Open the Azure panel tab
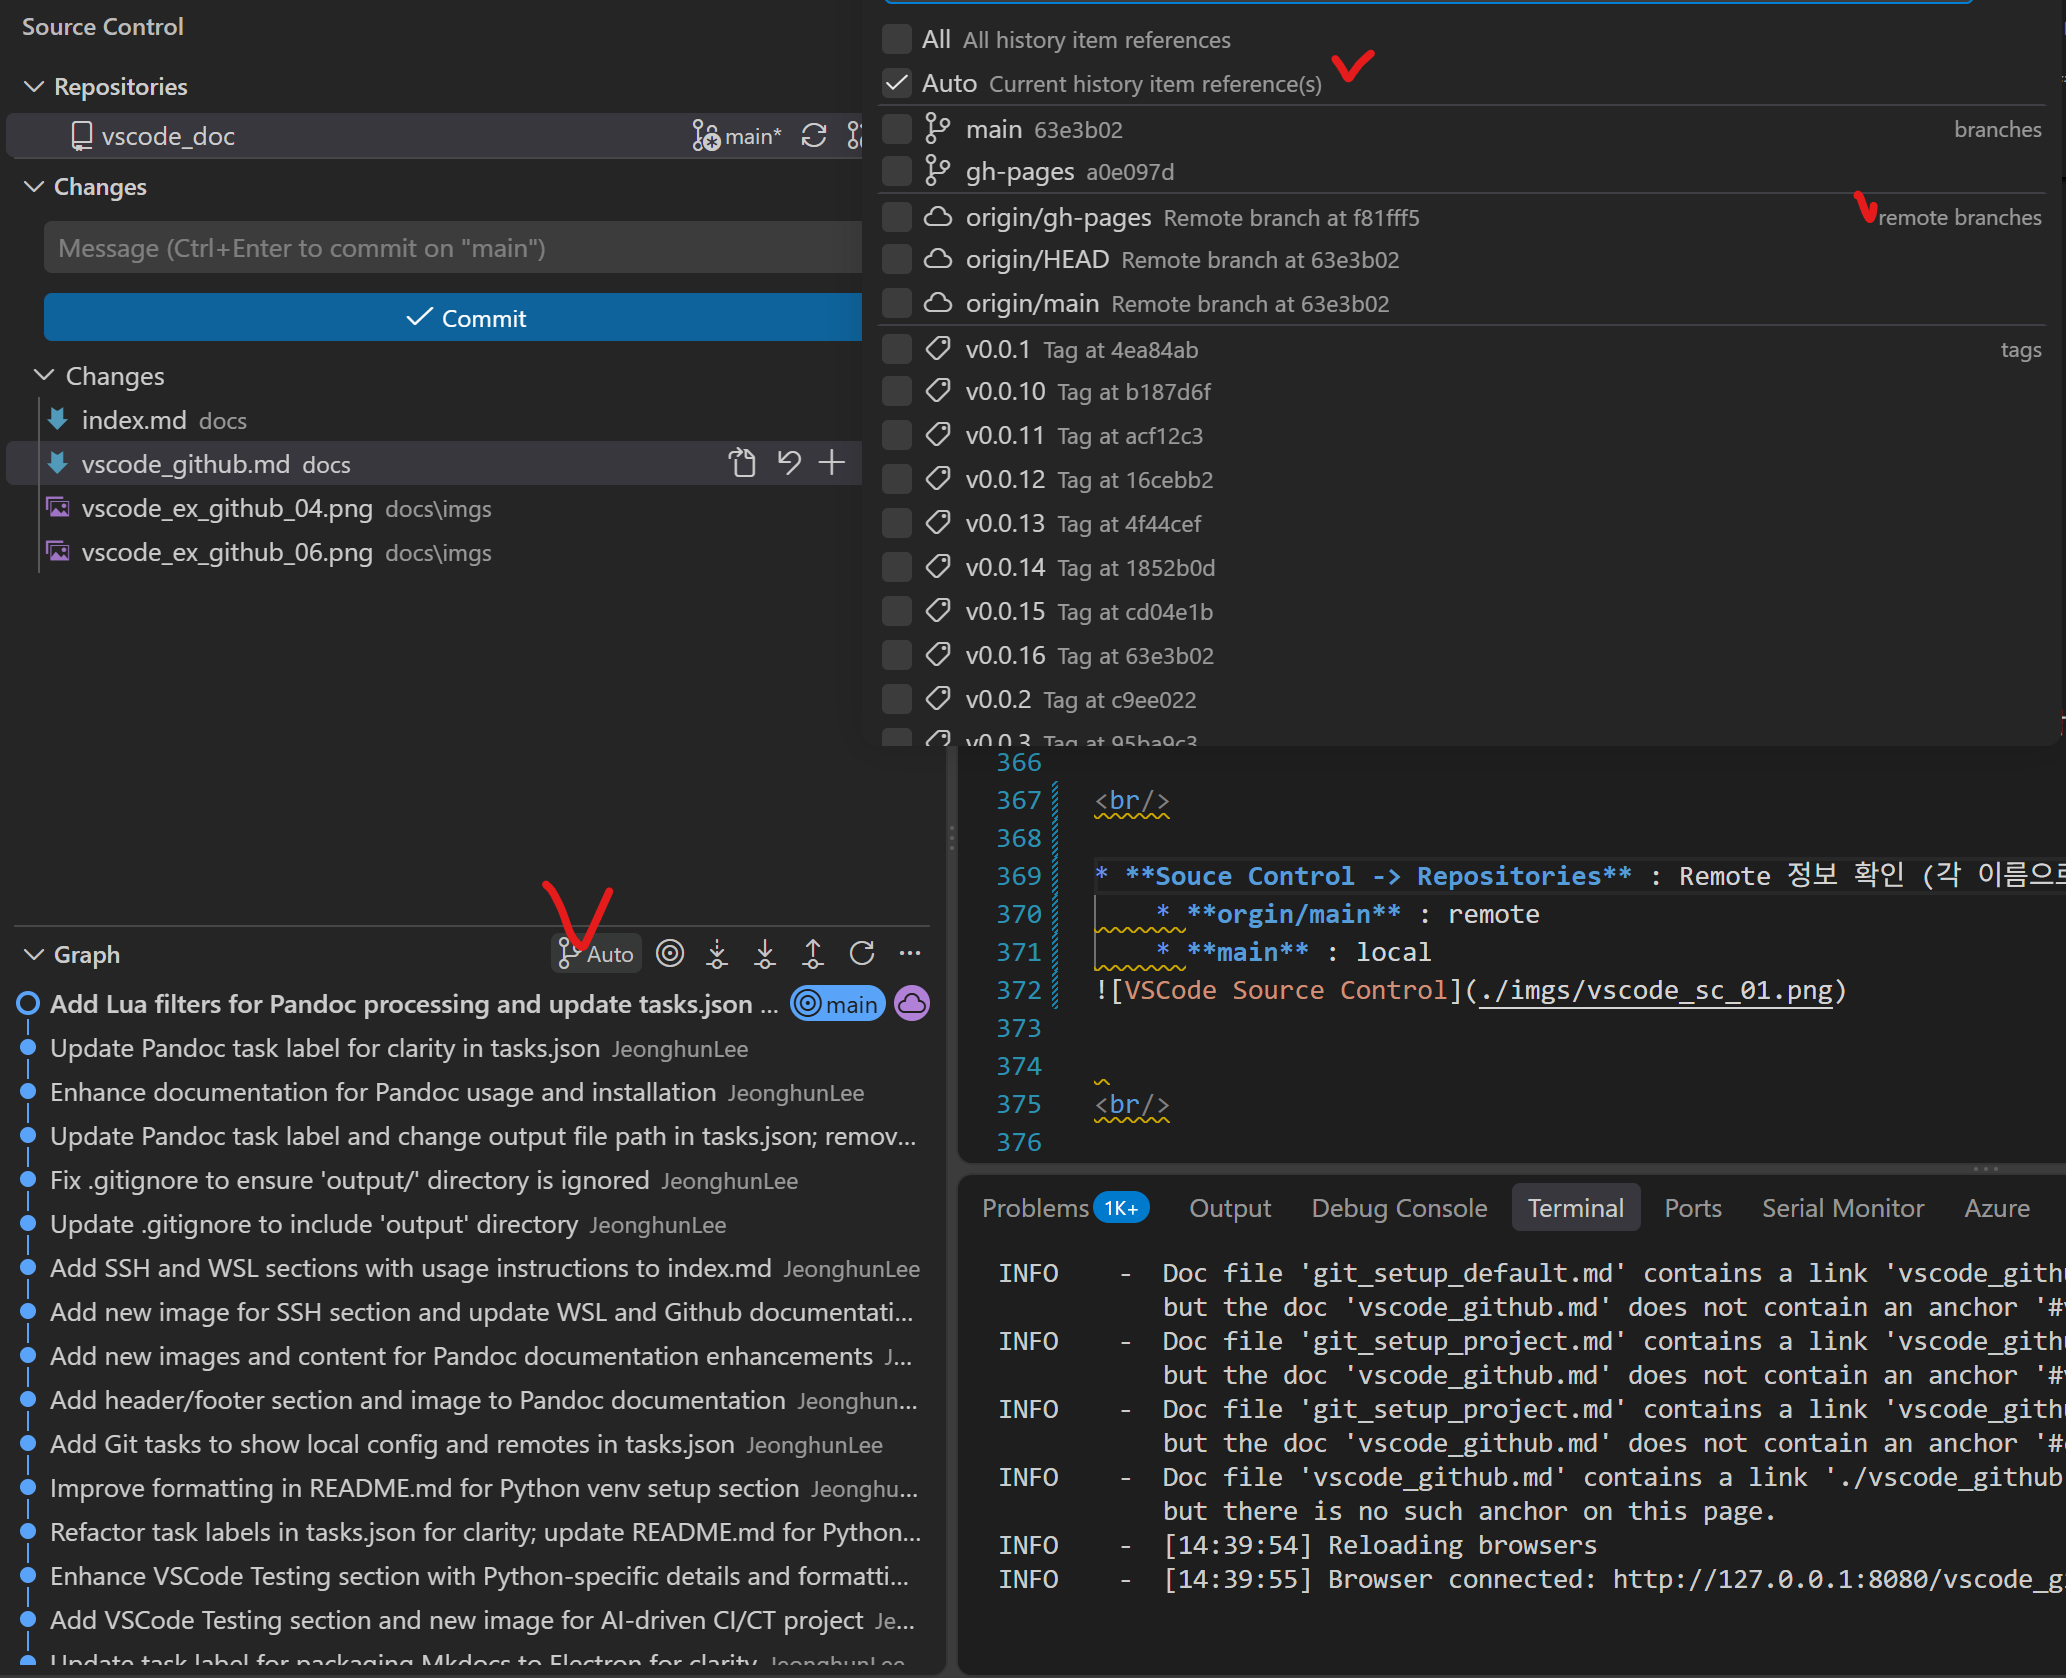The height and width of the screenshot is (1678, 2066). click(1997, 1208)
